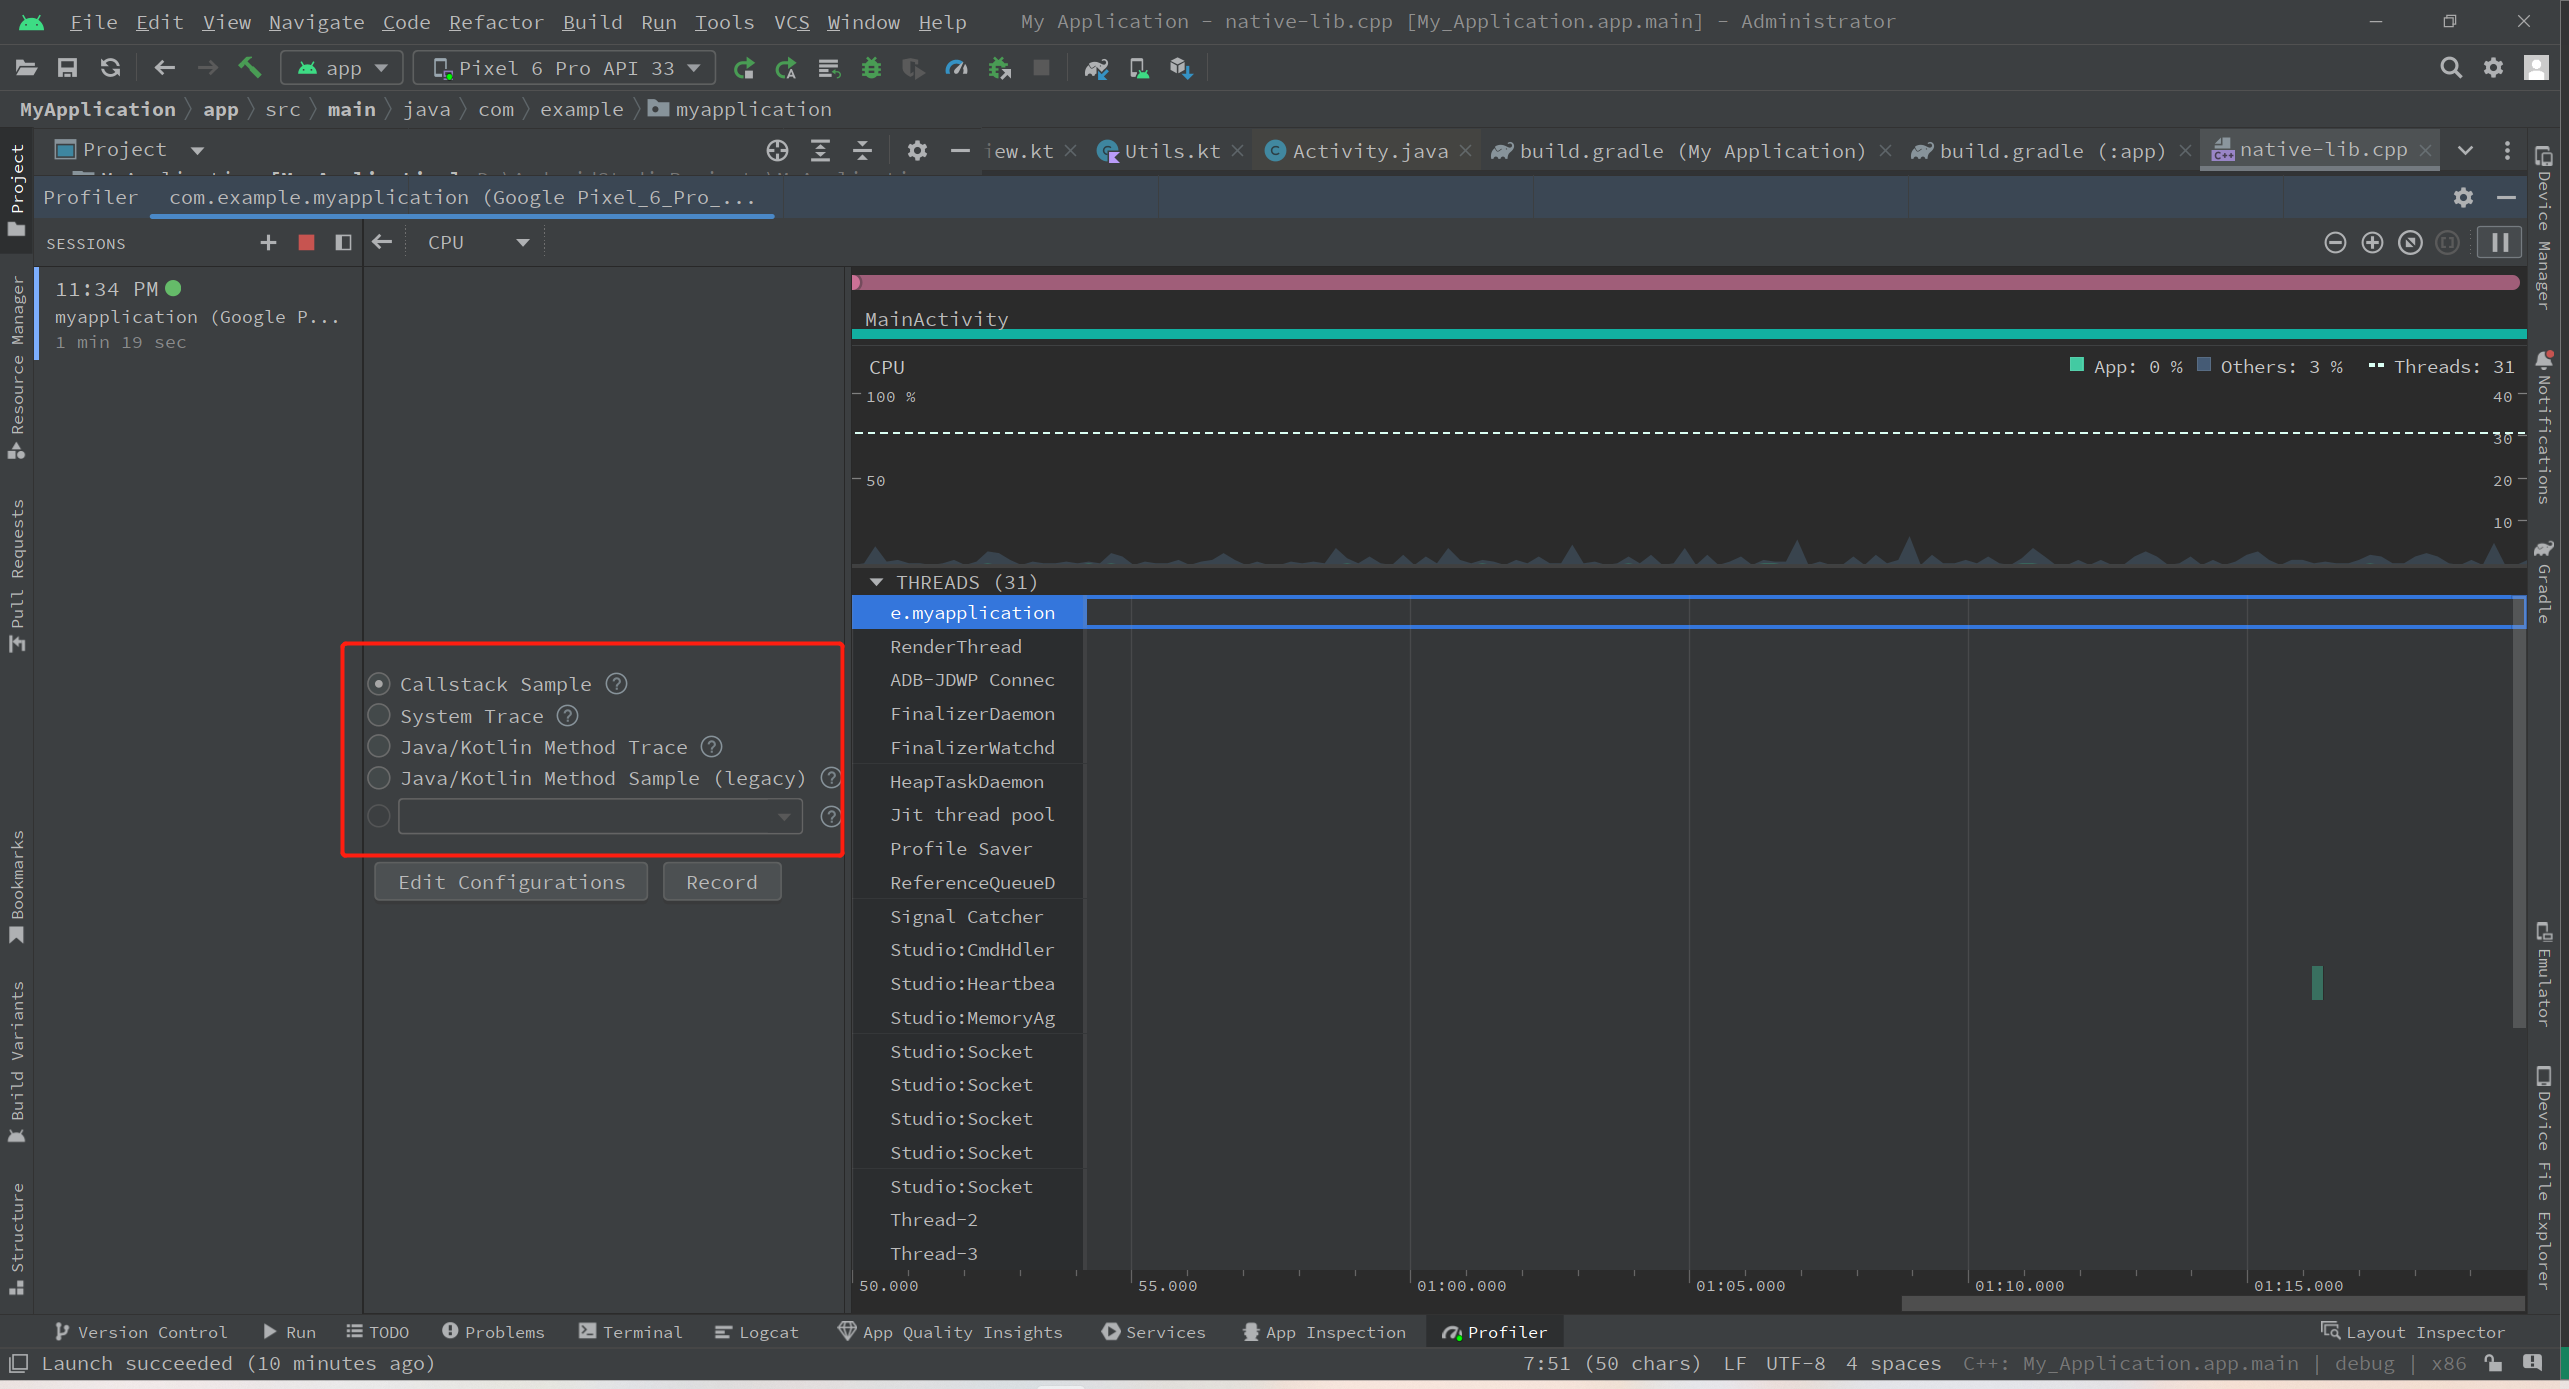The image size is (2569, 1389).
Task: Click the horizontal timeline scrollbar
Action: pos(2213,1303)
